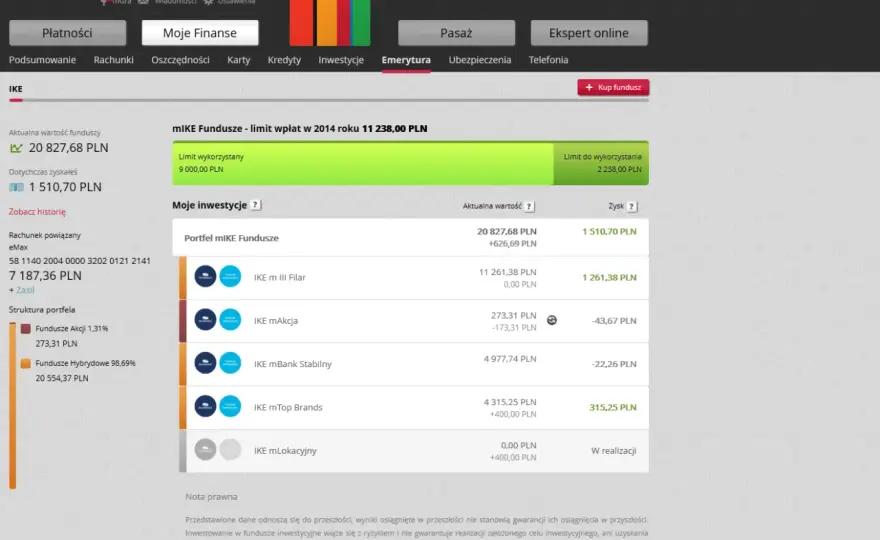Click the light blue icon in IKE m III Filar row
The image size is (880, 540).
(230, 276)
